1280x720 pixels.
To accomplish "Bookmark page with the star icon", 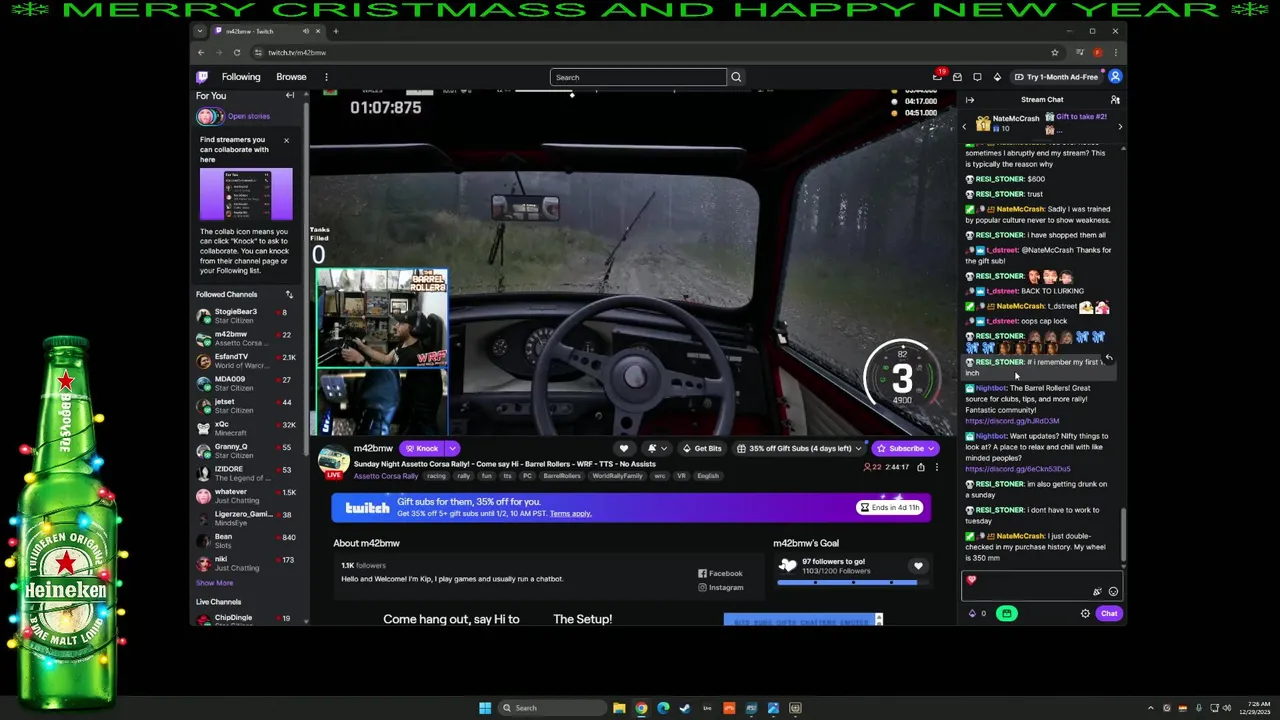I will coord(1054,52).
